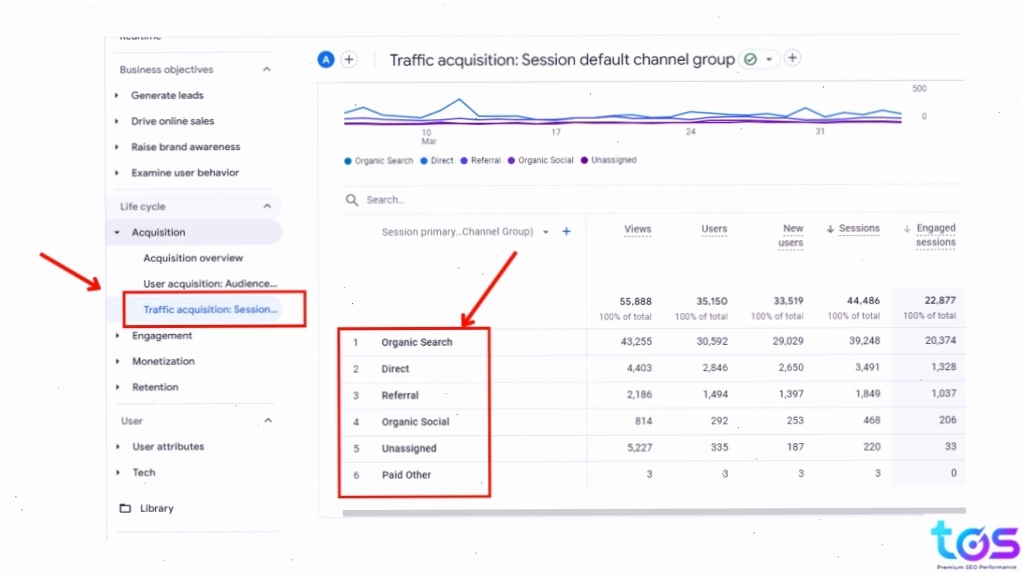Select the Acquisition menu item
Viewport: 1022px width, 579px height.
(158, 232)
